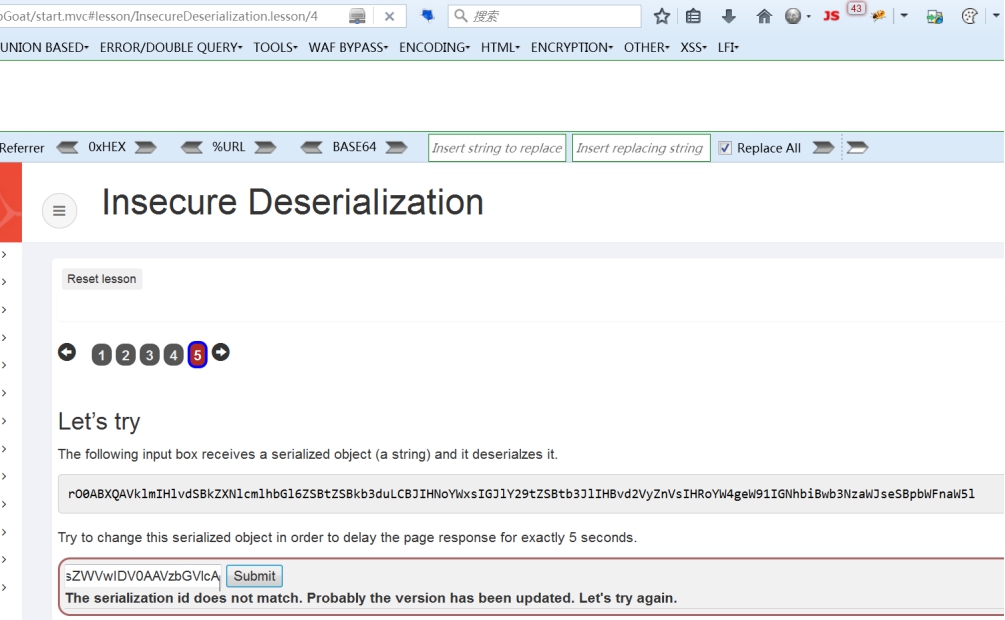Open XSS dropdown menu
This screenshot has height=620, width=1005.
(694, 47)
